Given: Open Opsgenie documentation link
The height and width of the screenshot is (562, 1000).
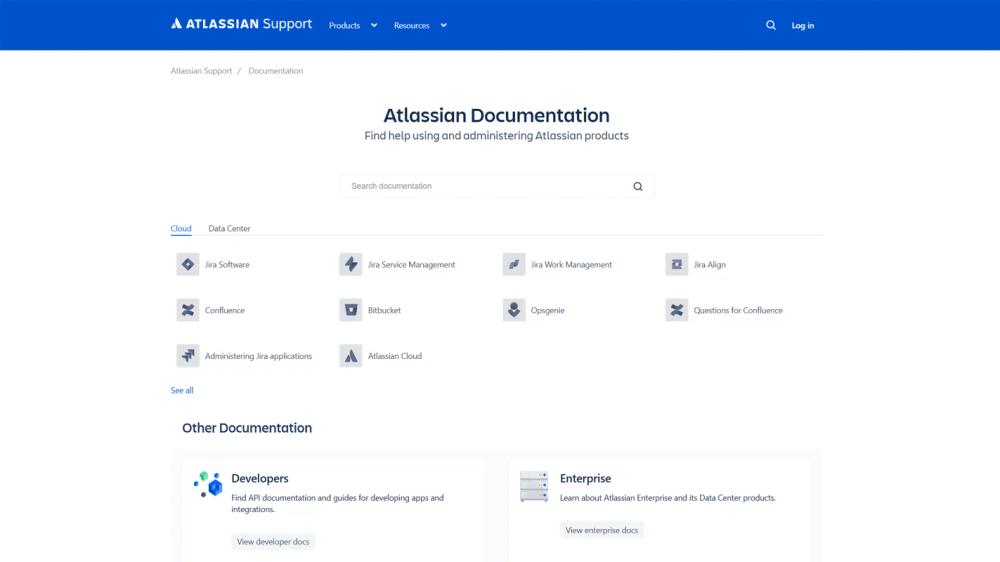Looking at the screenshot, I should 547,311.
